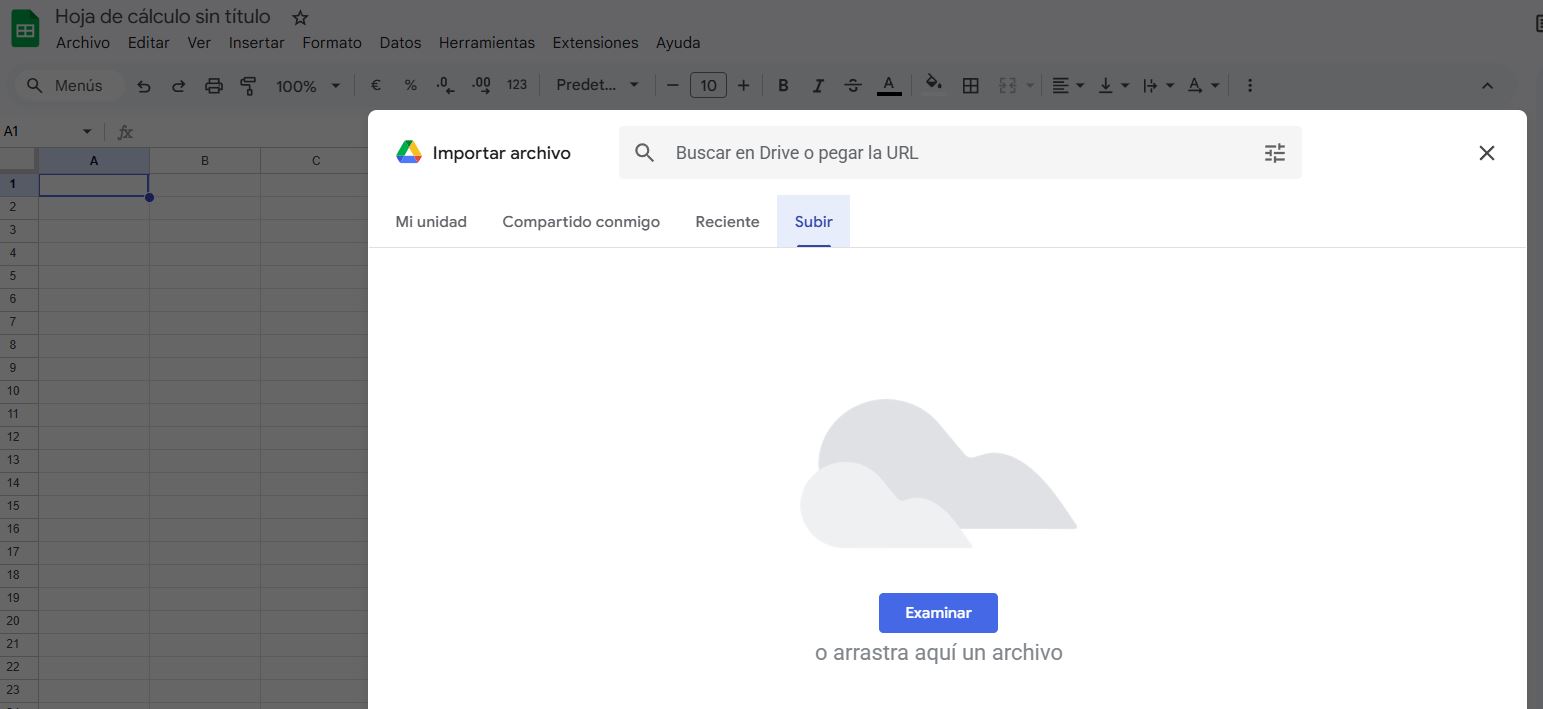Select the Subir tab
The image size is (1543, 709).
tap(814, 222)
